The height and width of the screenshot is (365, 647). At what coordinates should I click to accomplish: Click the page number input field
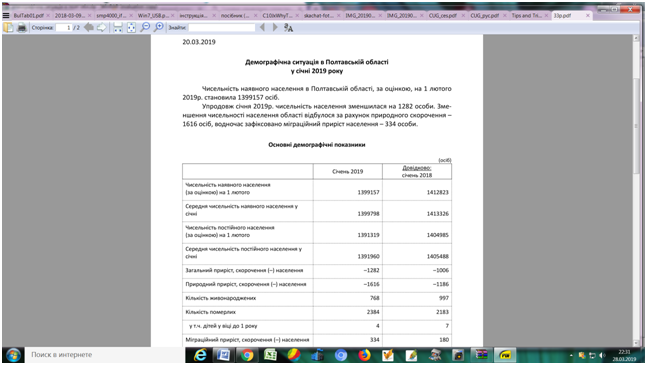pyautogui.click(x=64, y=28)
